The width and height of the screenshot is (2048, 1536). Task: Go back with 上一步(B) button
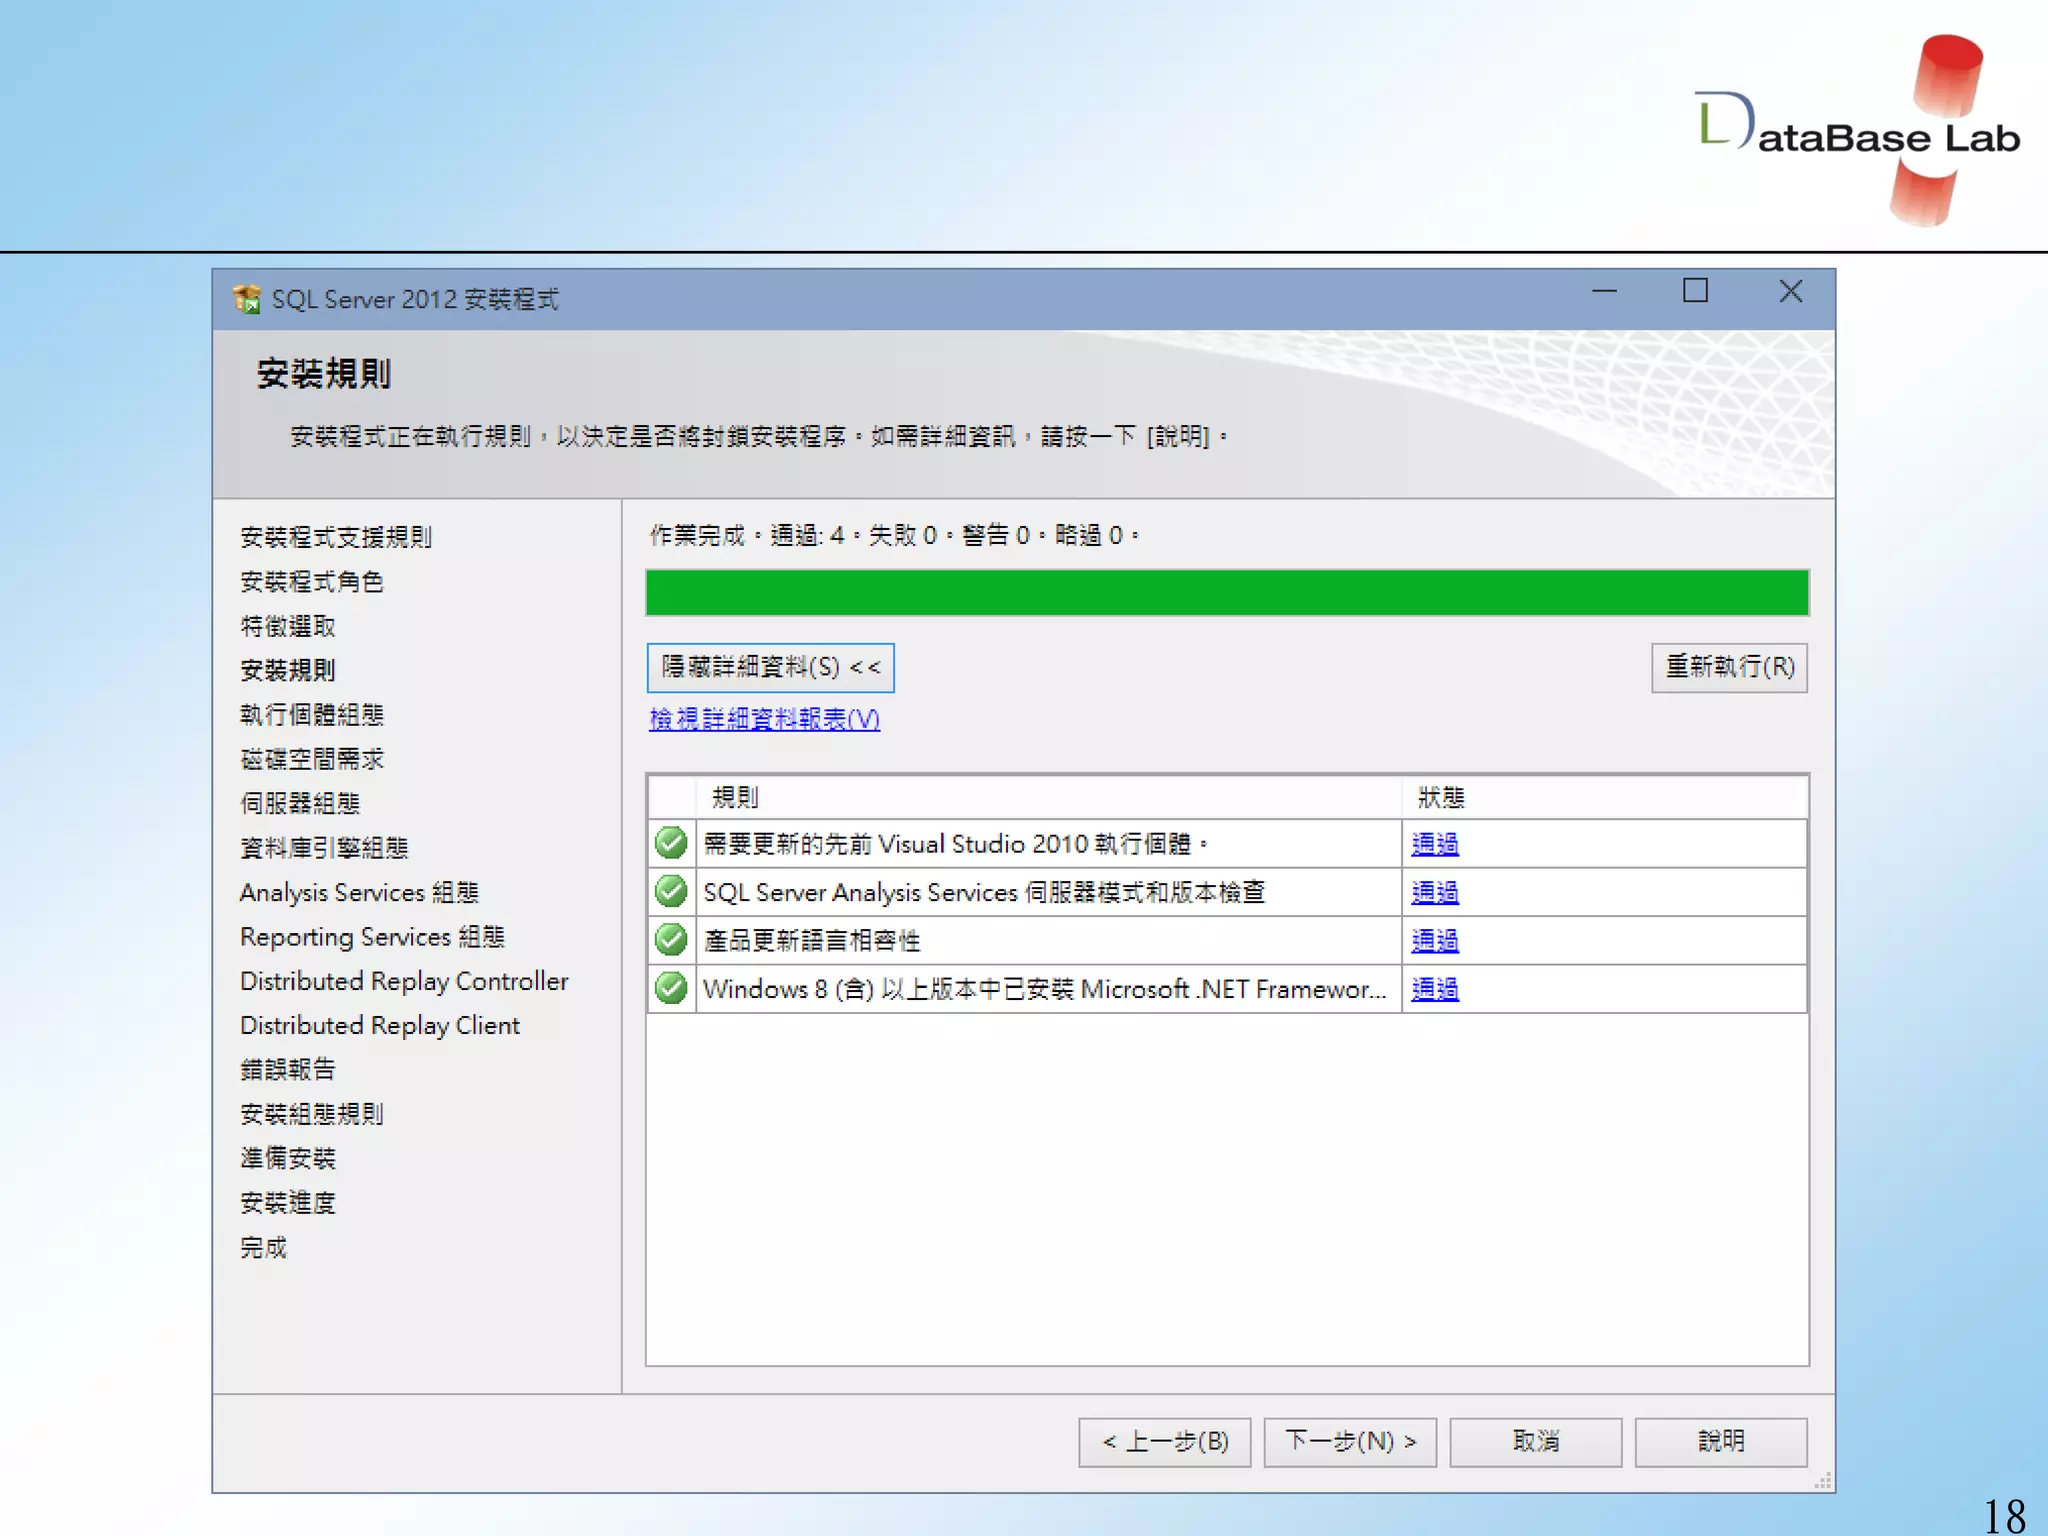[1164, 1442]
